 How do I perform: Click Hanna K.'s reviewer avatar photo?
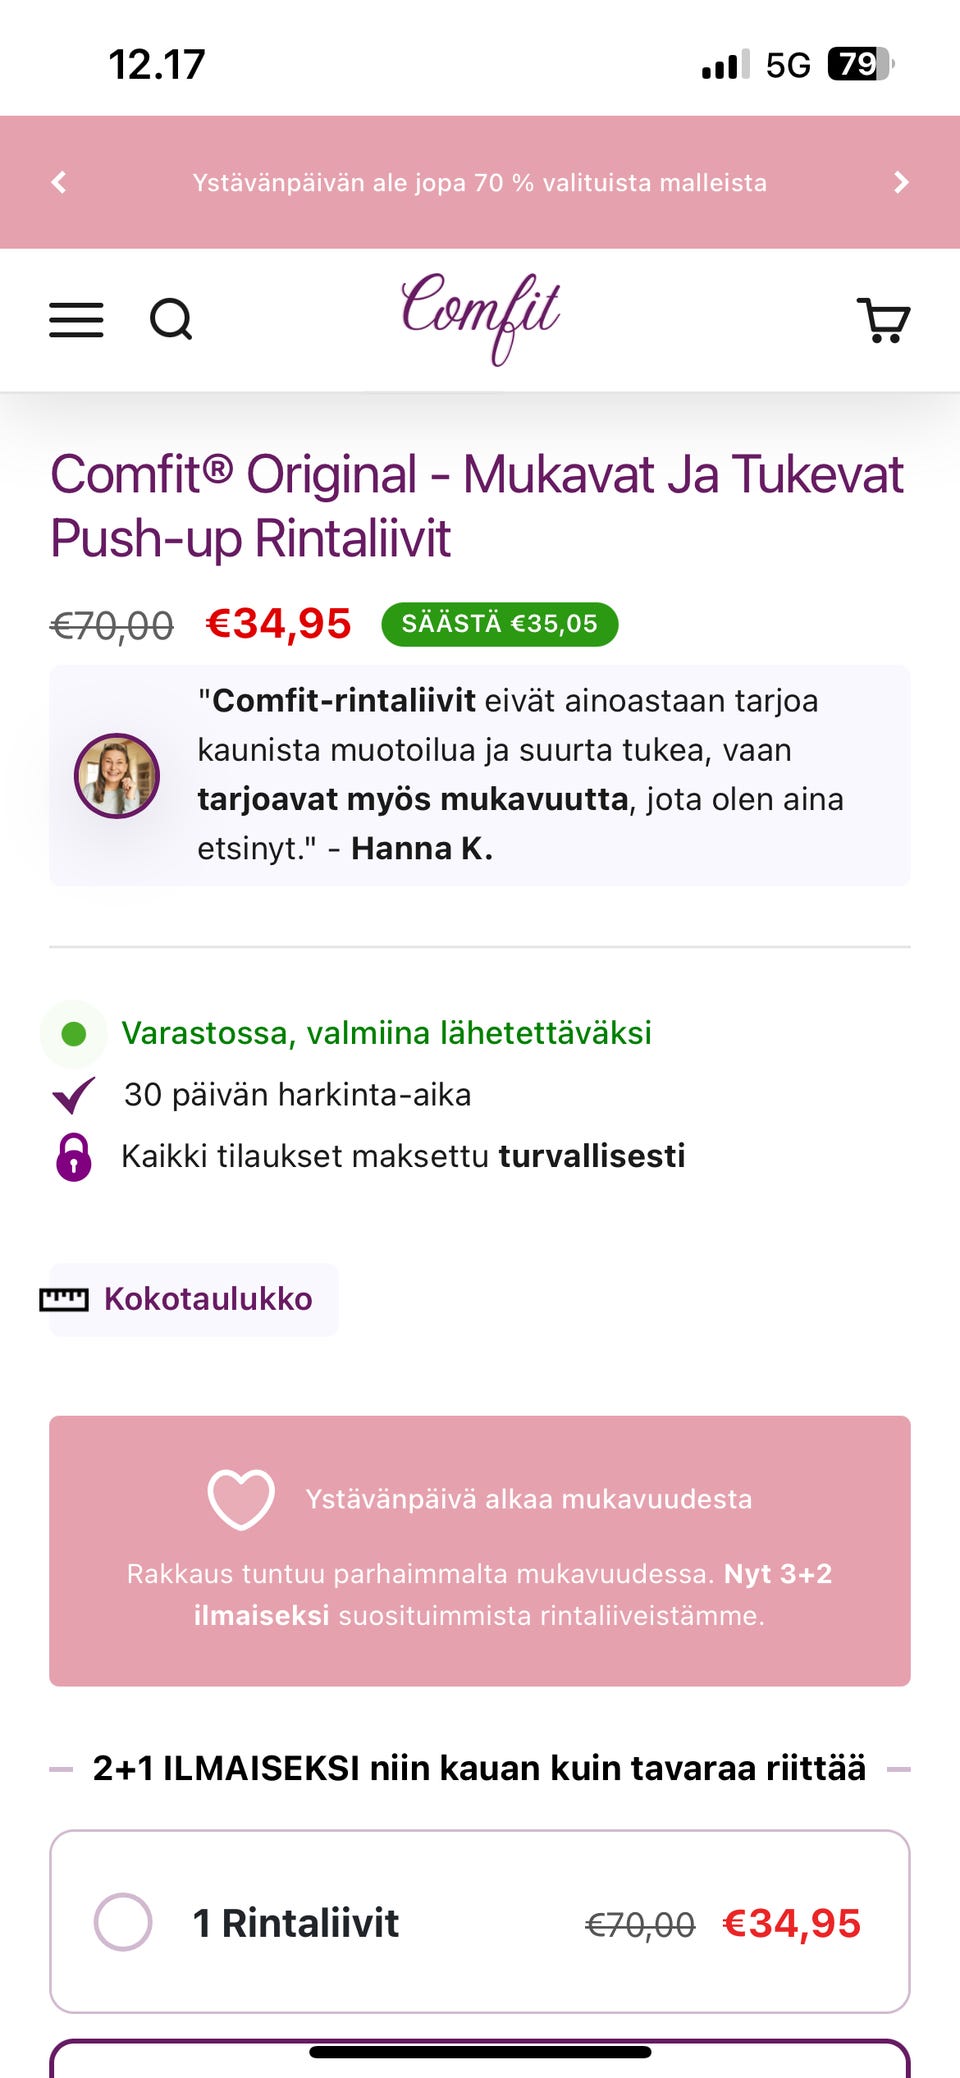click(116, 775)
